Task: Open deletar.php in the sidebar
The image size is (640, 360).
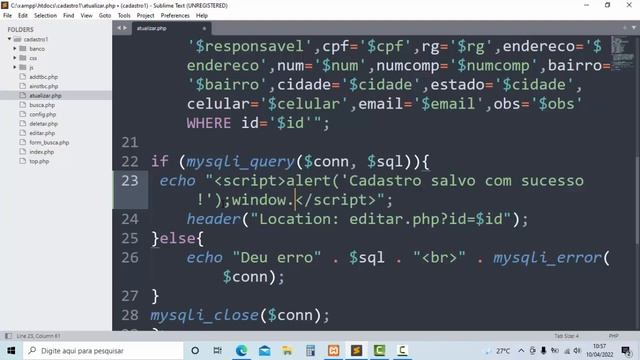Action: click(x=43, y=124)
